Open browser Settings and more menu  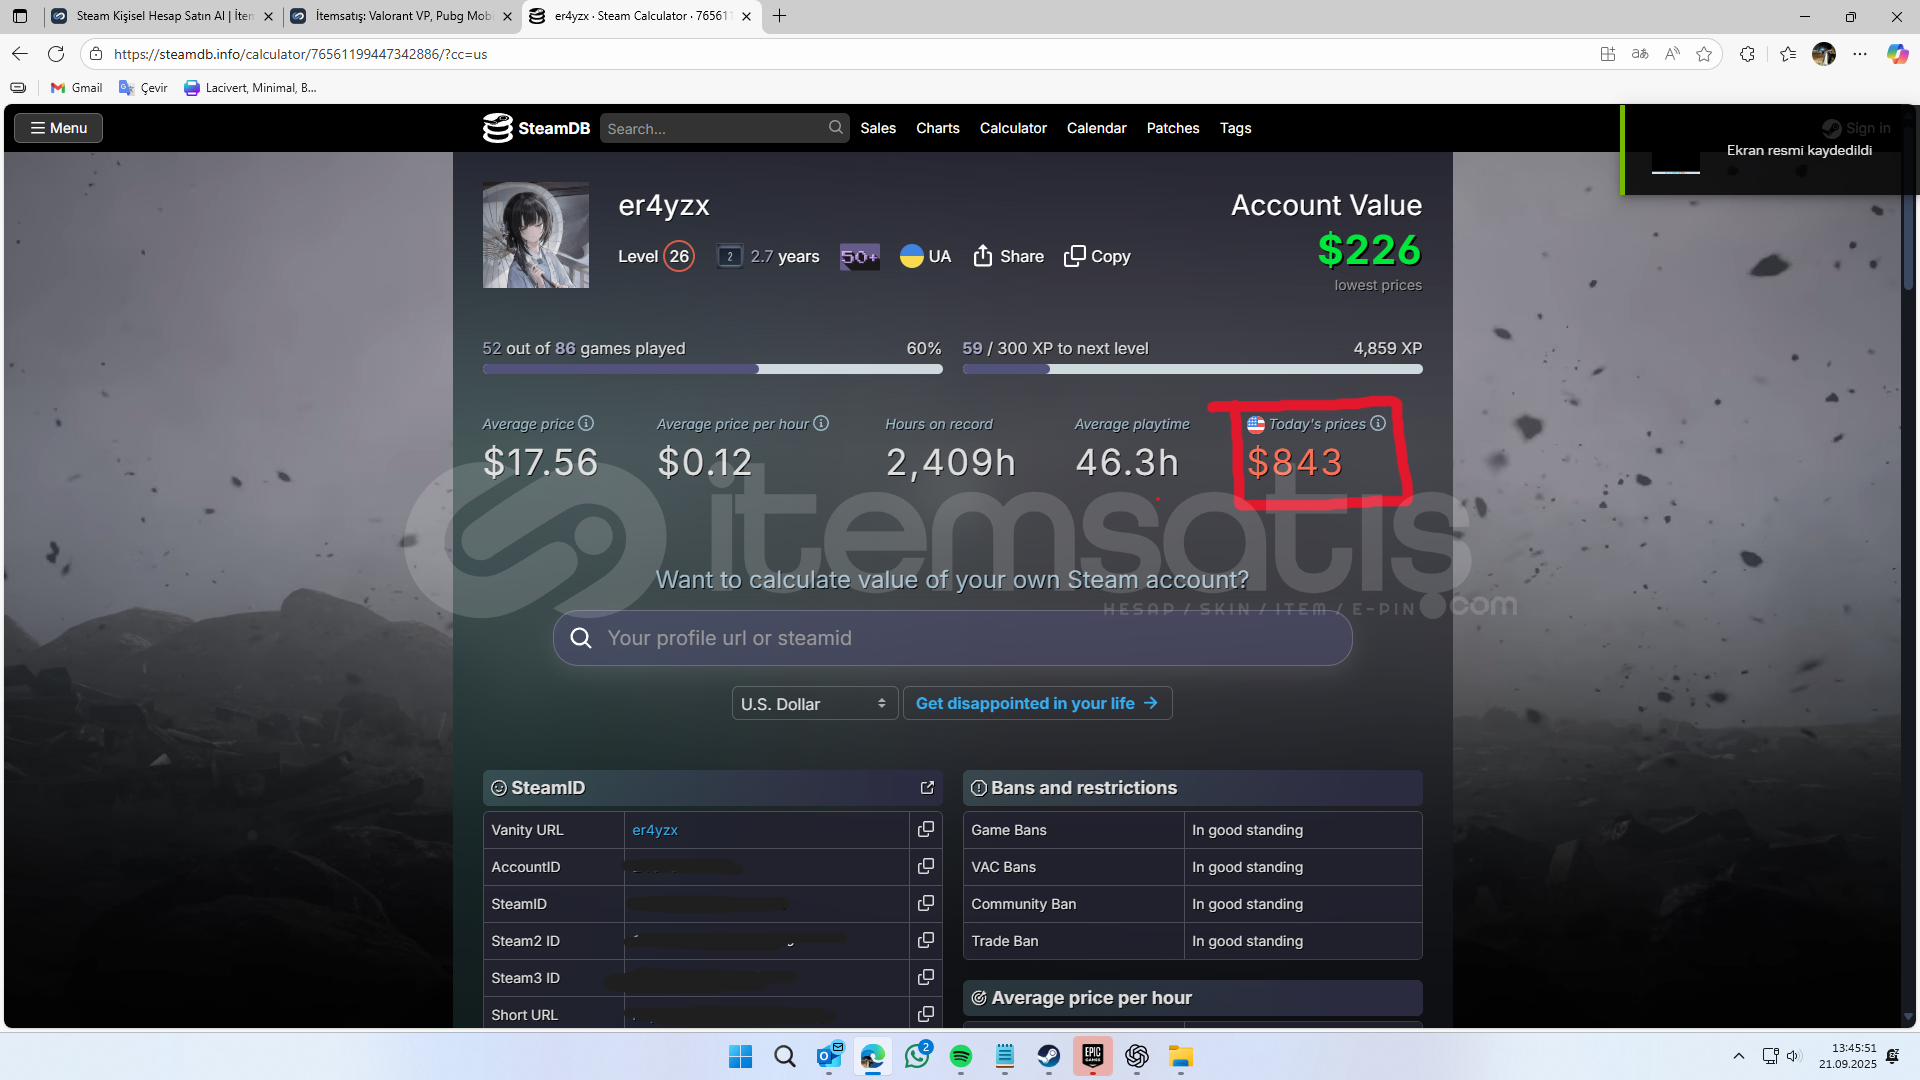(x=1860, y=54)
